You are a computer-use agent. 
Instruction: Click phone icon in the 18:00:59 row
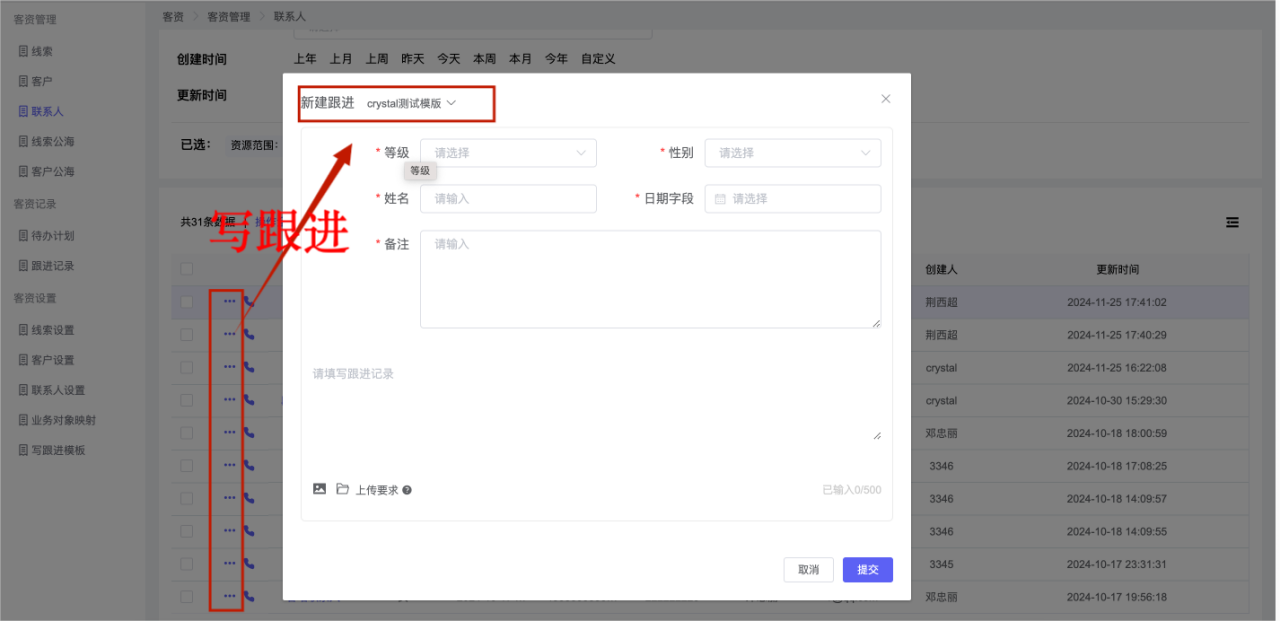point(249,432)
